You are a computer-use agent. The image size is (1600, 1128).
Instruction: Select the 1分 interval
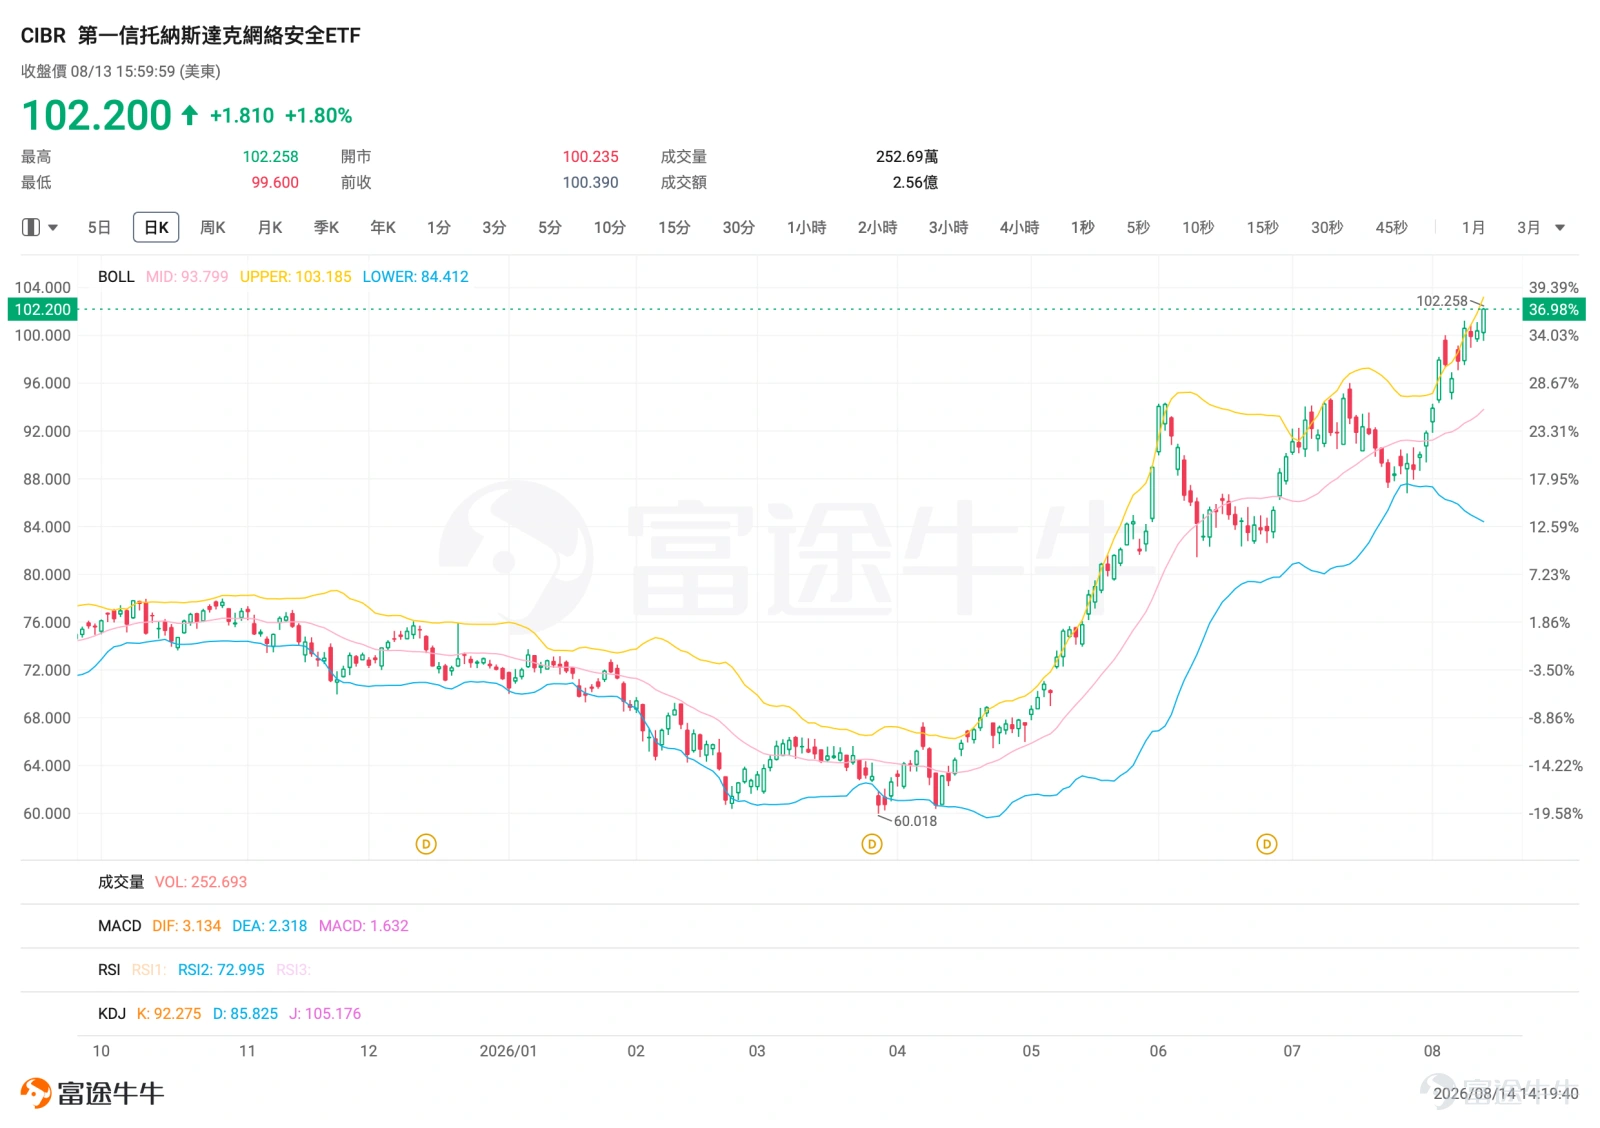[439, 228]
